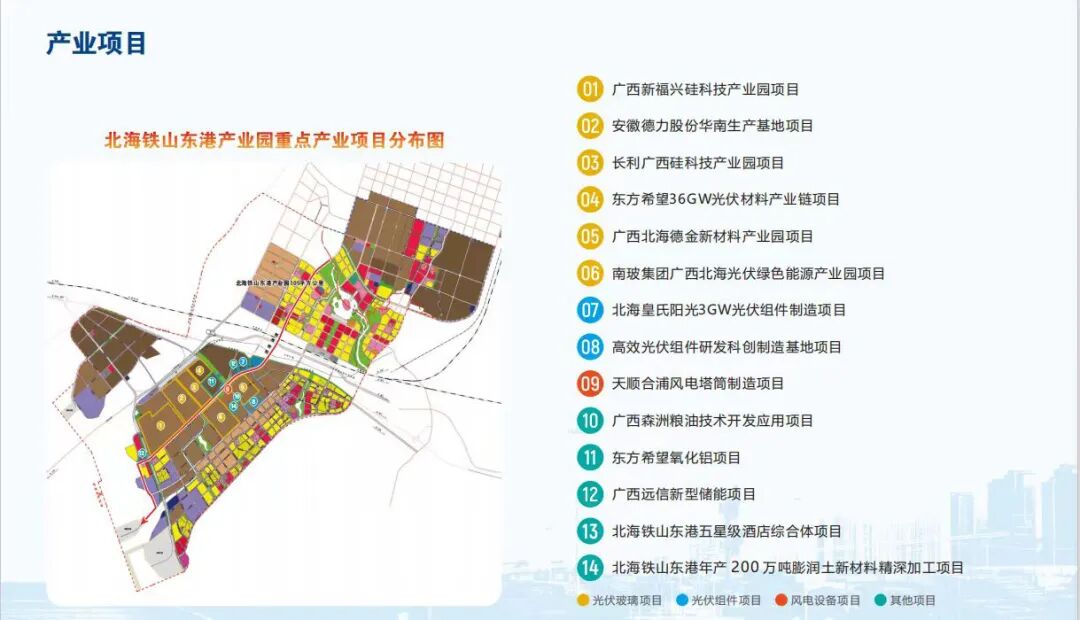Click the teal 13 number badge
The height and width of the screenshot is (620, 1080).
coord(590,531)
